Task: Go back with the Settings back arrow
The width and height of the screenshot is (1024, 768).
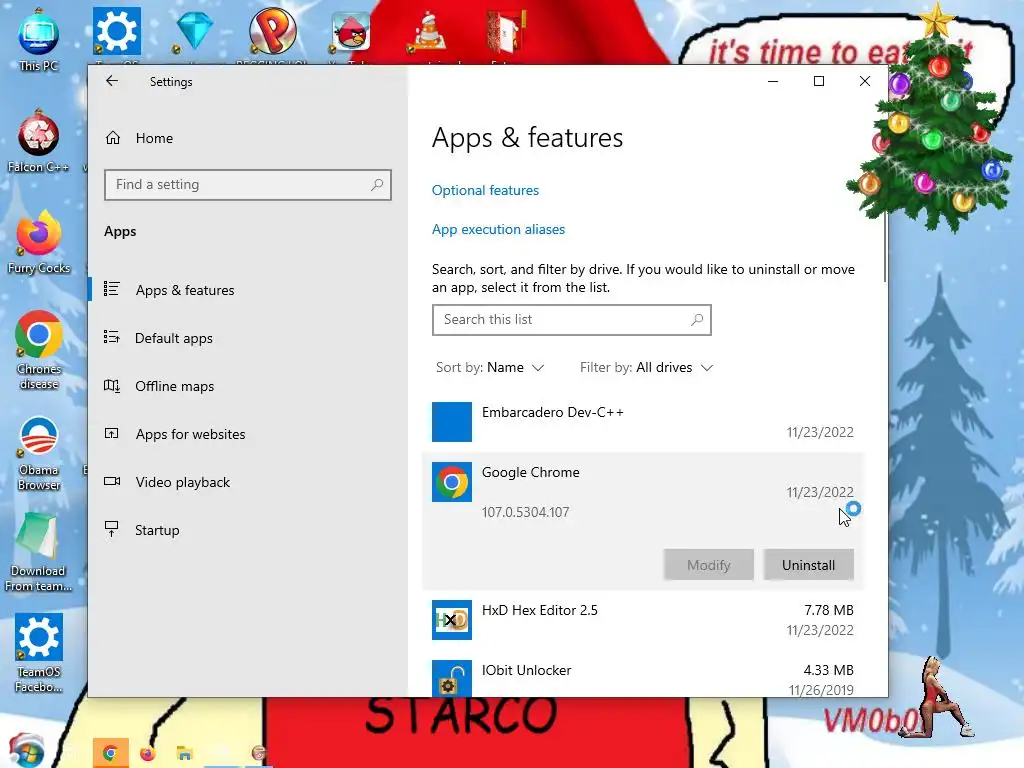Action: click(x=112, y=81)
